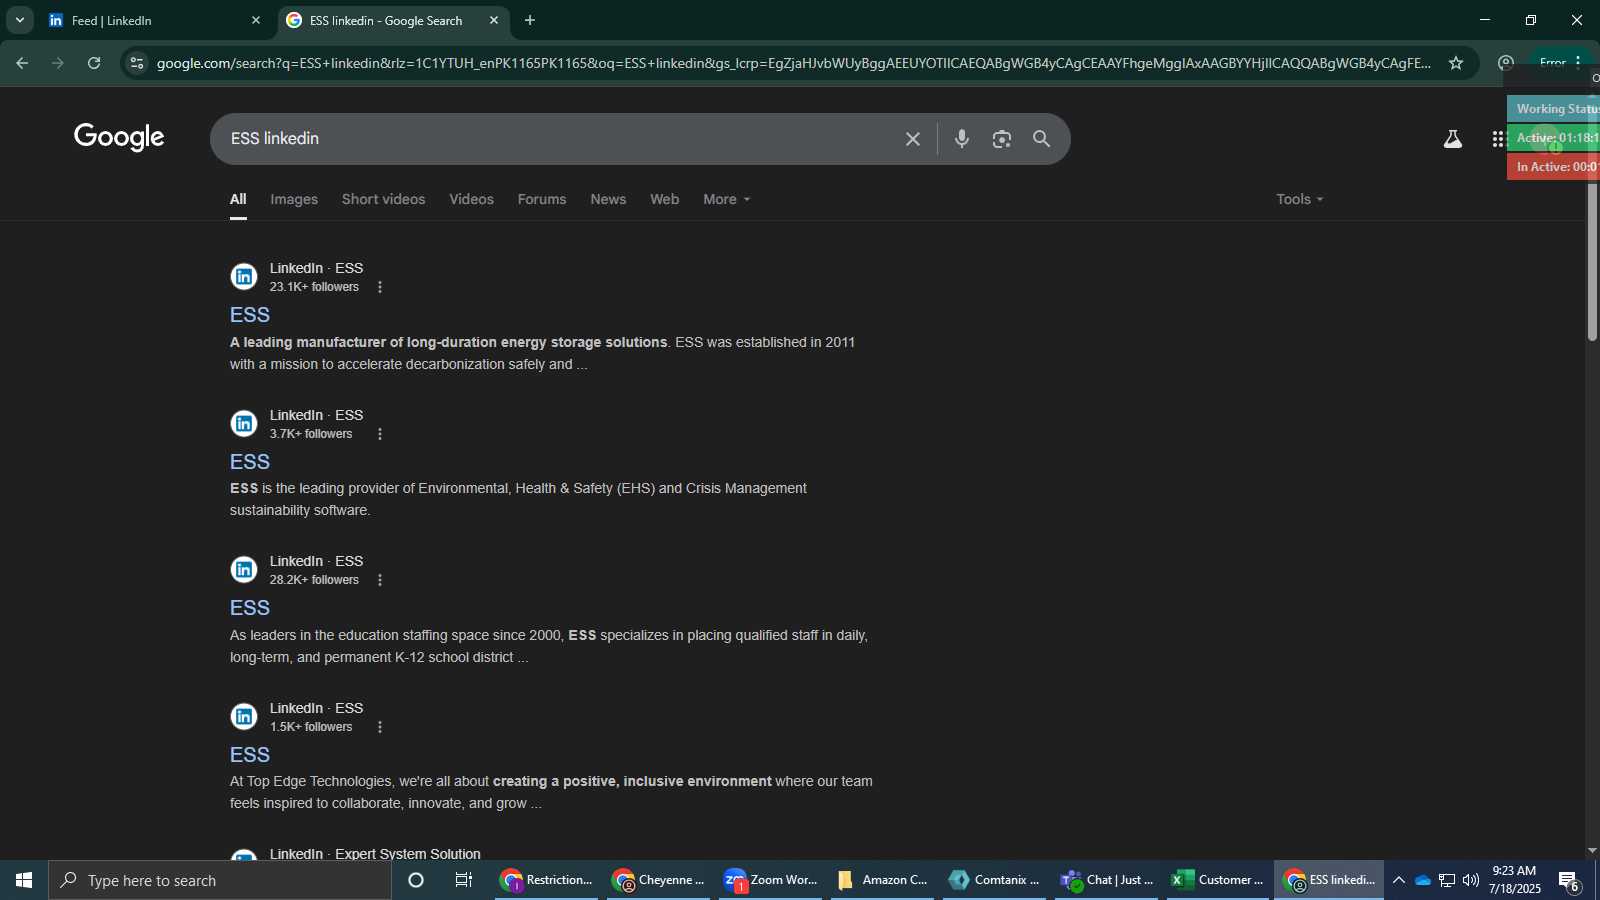Open options for ESS 28.2K+ followers result

pyautogui.click(x=380, y=580)
